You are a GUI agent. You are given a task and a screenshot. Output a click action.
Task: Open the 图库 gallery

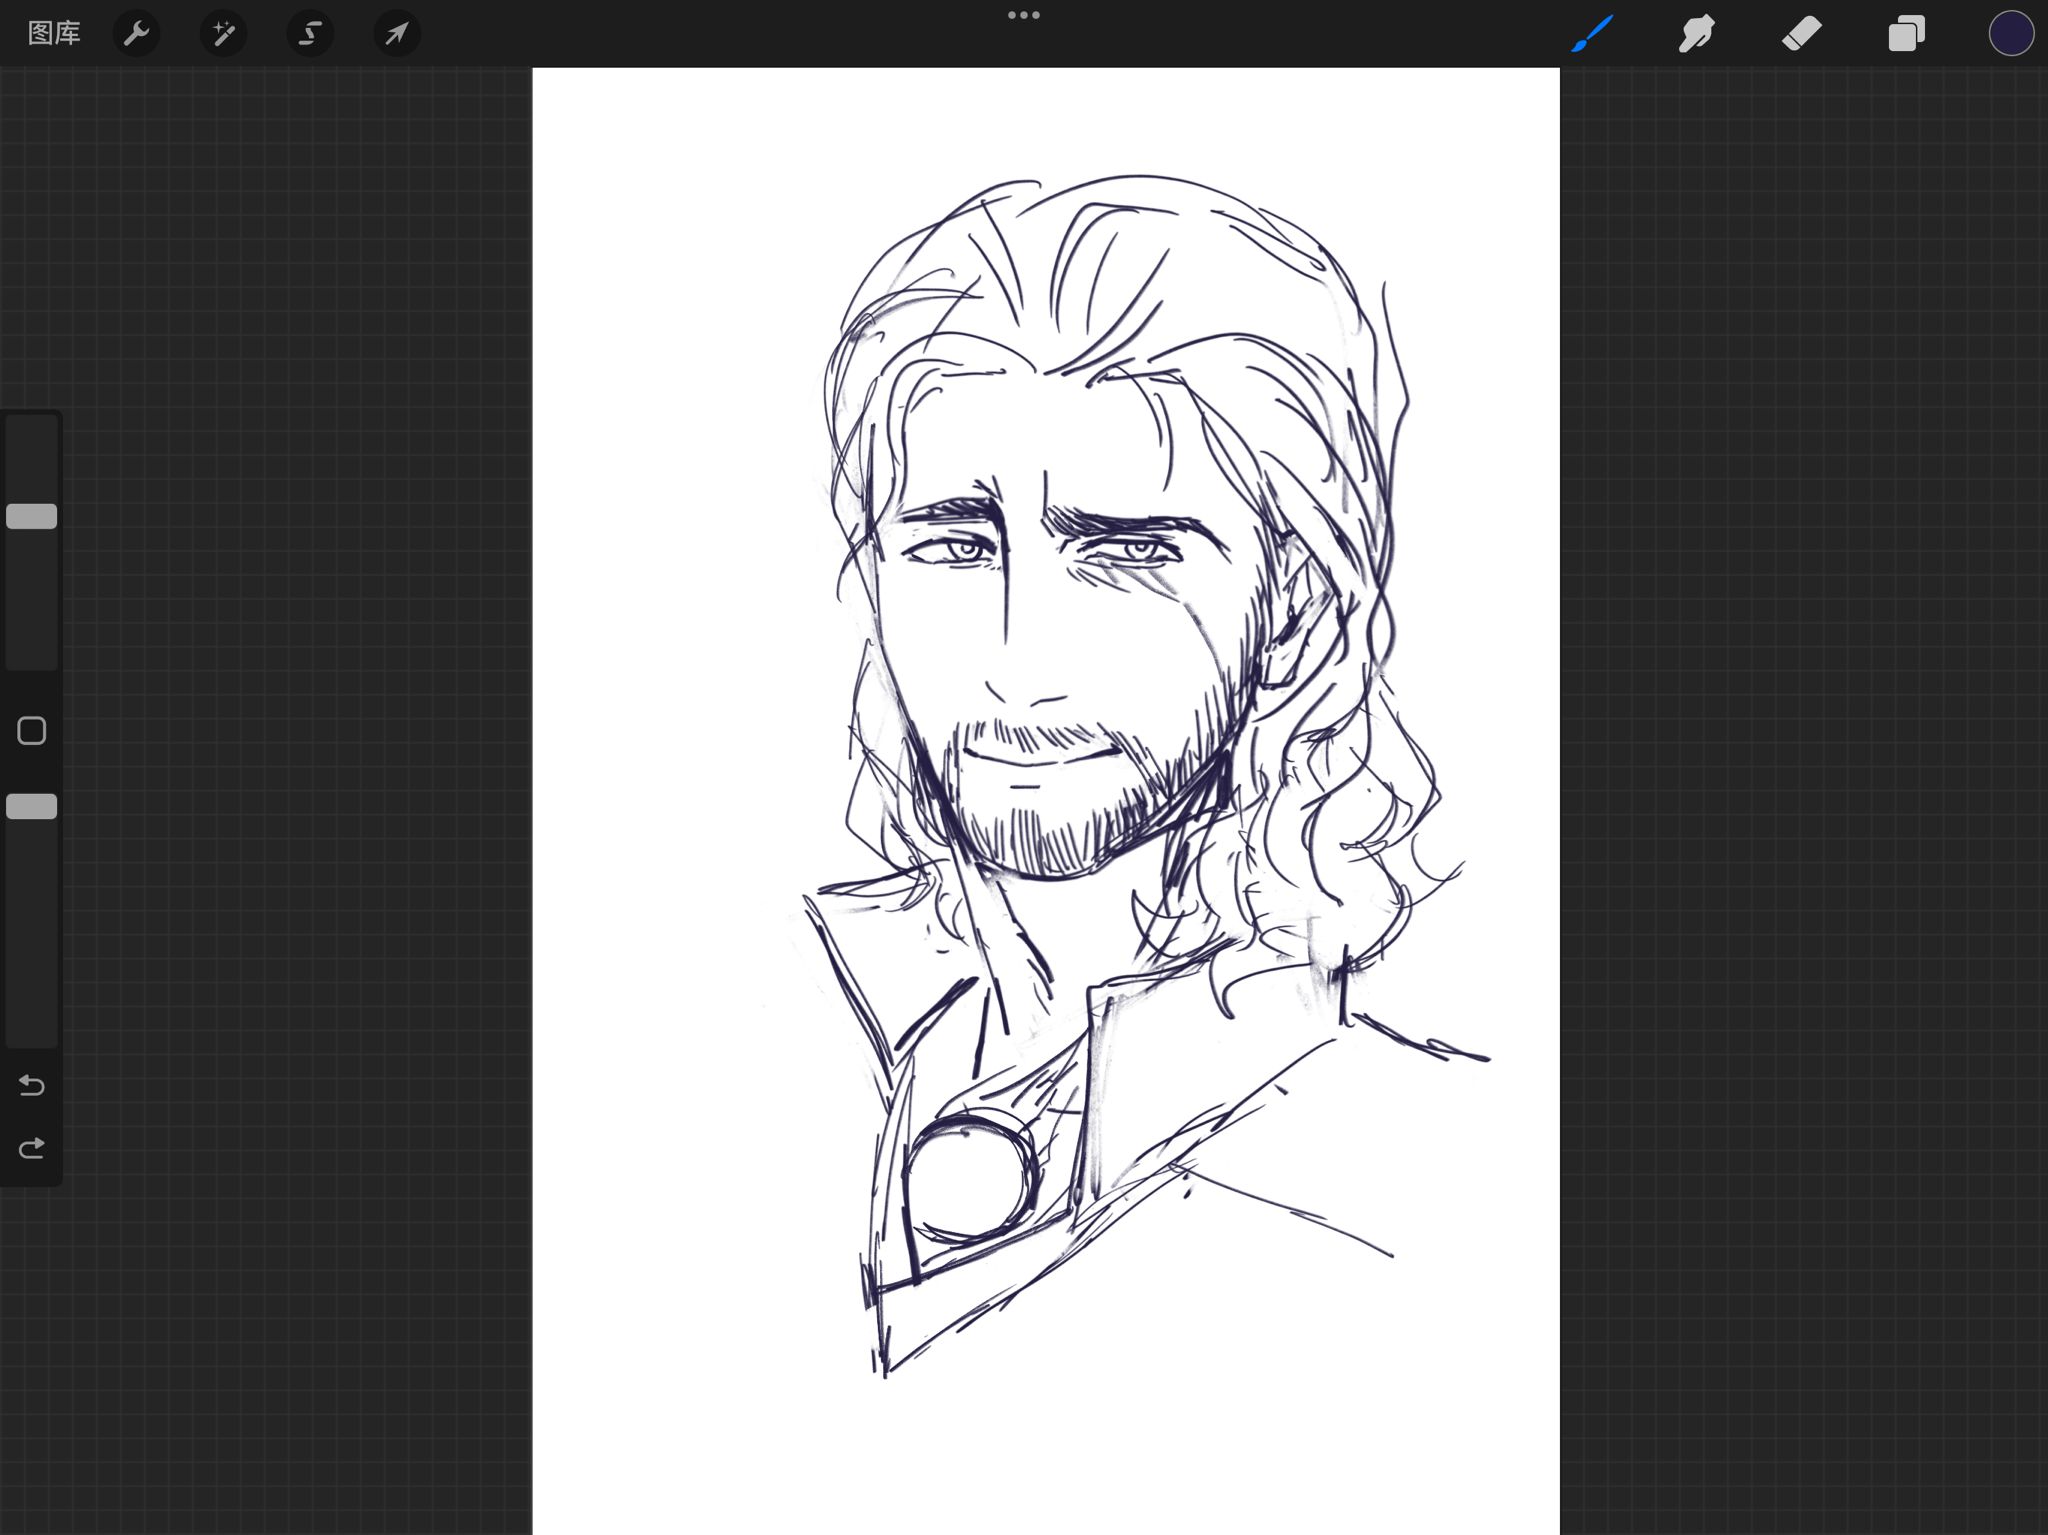54,33
